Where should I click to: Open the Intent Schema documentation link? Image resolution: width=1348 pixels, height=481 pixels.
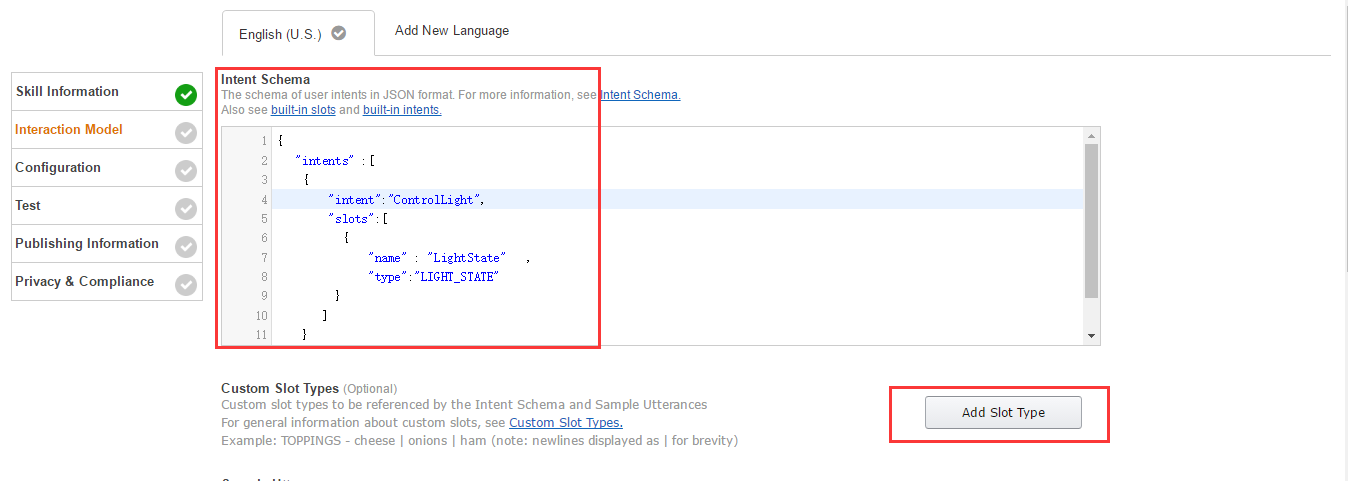(x=640, y=95)
